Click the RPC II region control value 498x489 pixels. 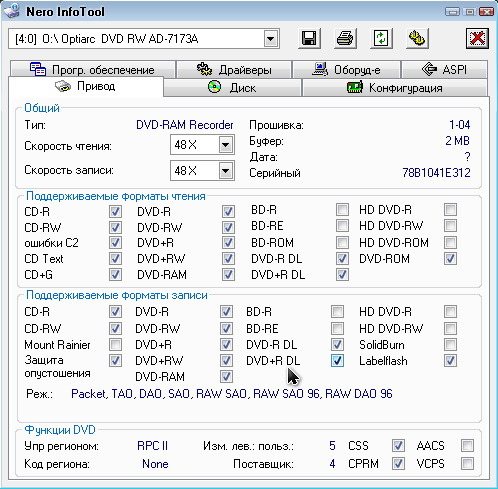pyautogui.click(x=152, y=446)
